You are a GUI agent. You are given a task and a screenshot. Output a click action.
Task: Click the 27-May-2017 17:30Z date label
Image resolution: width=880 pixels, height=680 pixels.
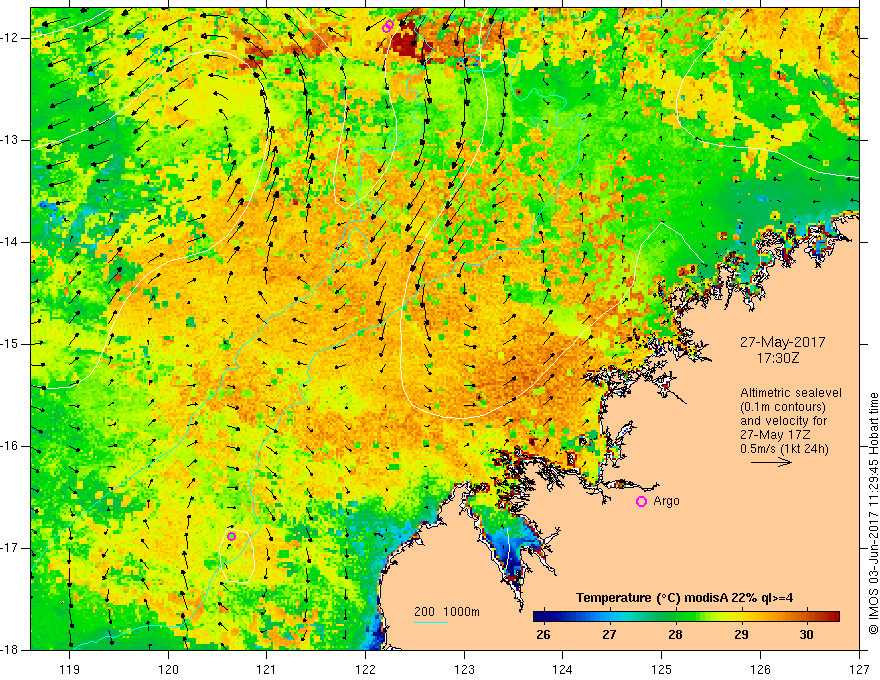782,350
